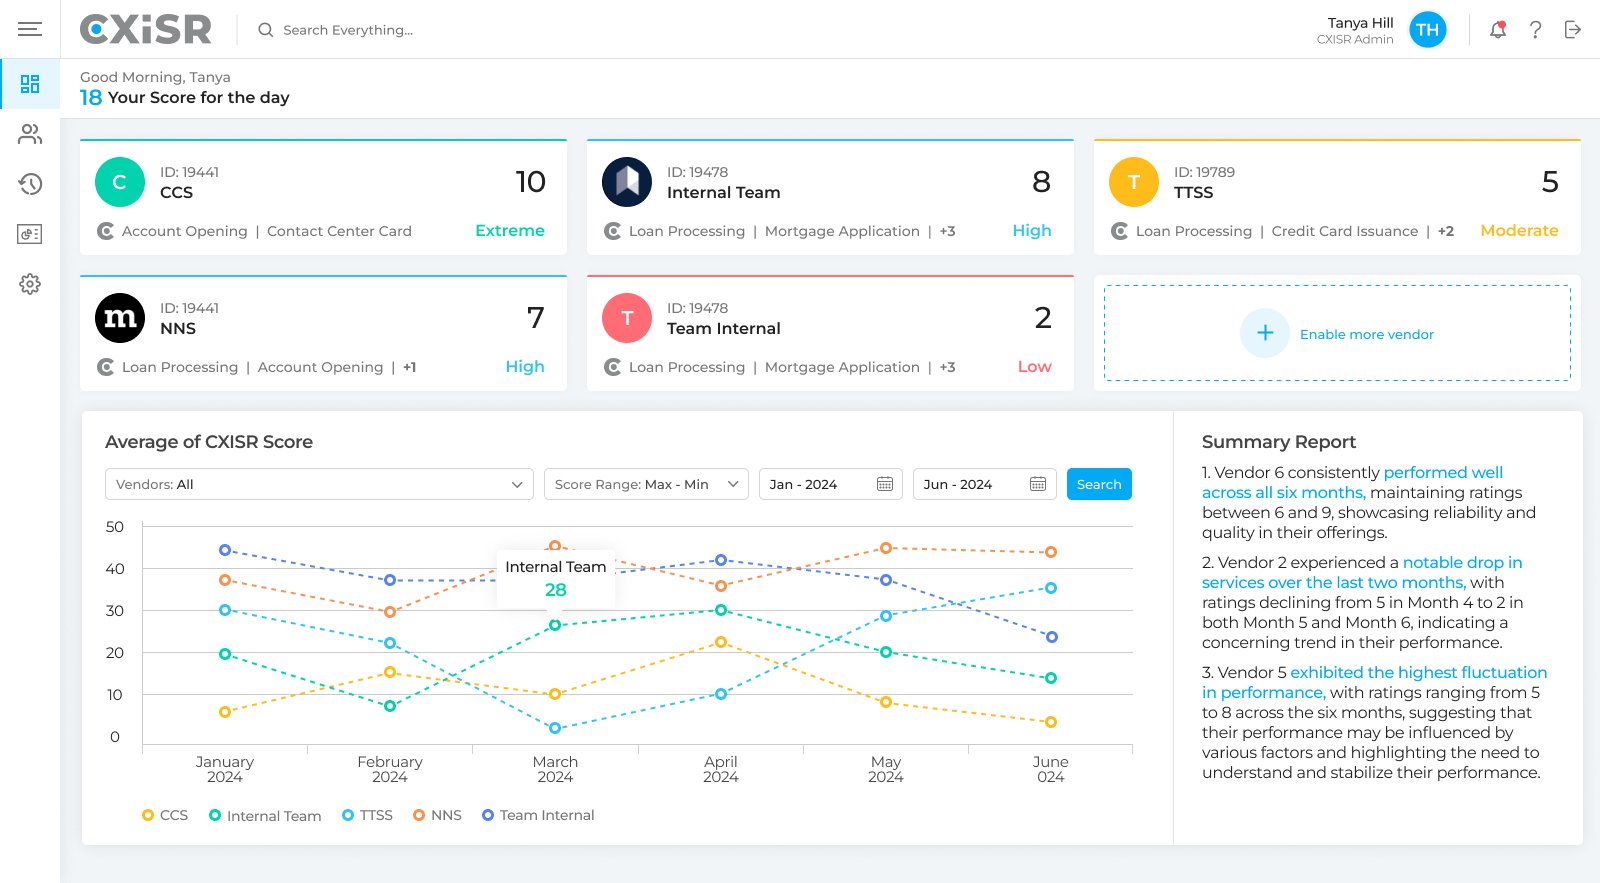The width and height of the screenshot is (1600, 883).
Task: Select the TTSS vendor card
Action: (x=1336, y=198)
